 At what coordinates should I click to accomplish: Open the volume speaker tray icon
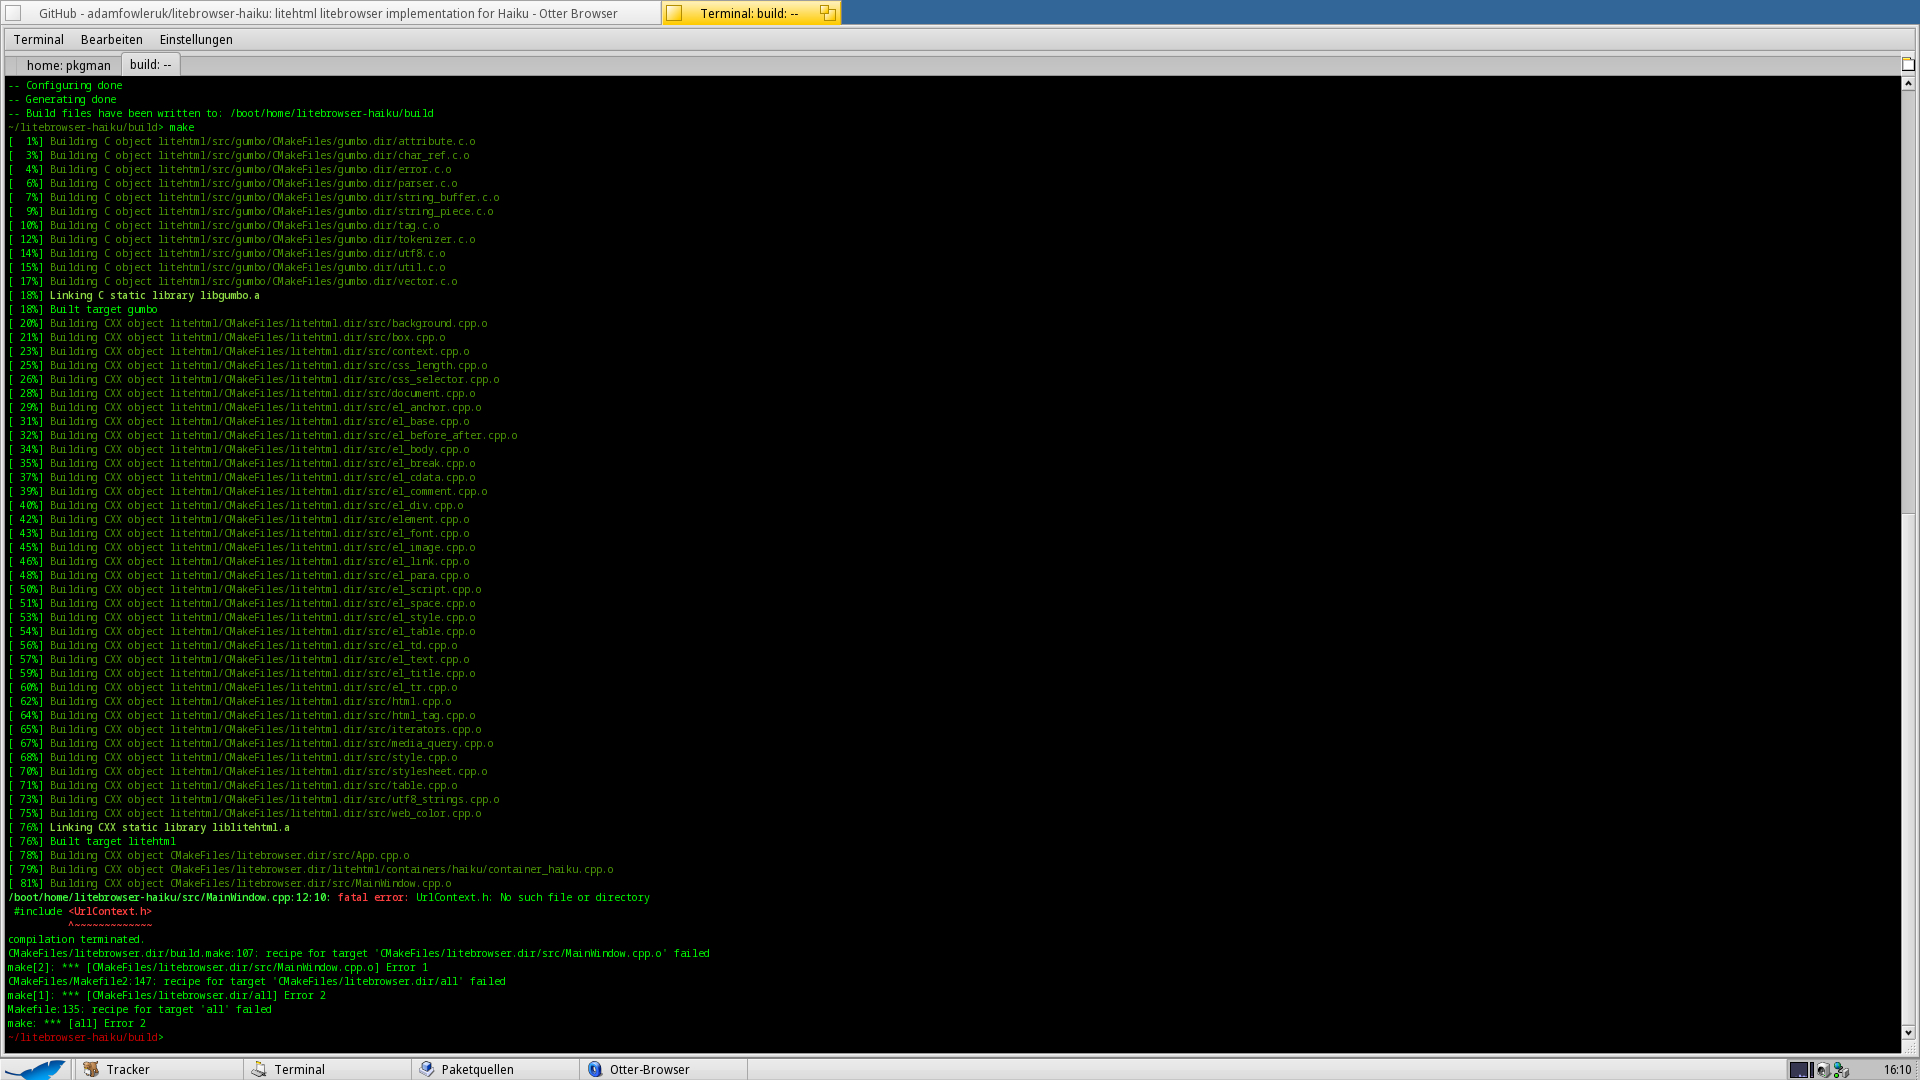click(1823, 1070)
